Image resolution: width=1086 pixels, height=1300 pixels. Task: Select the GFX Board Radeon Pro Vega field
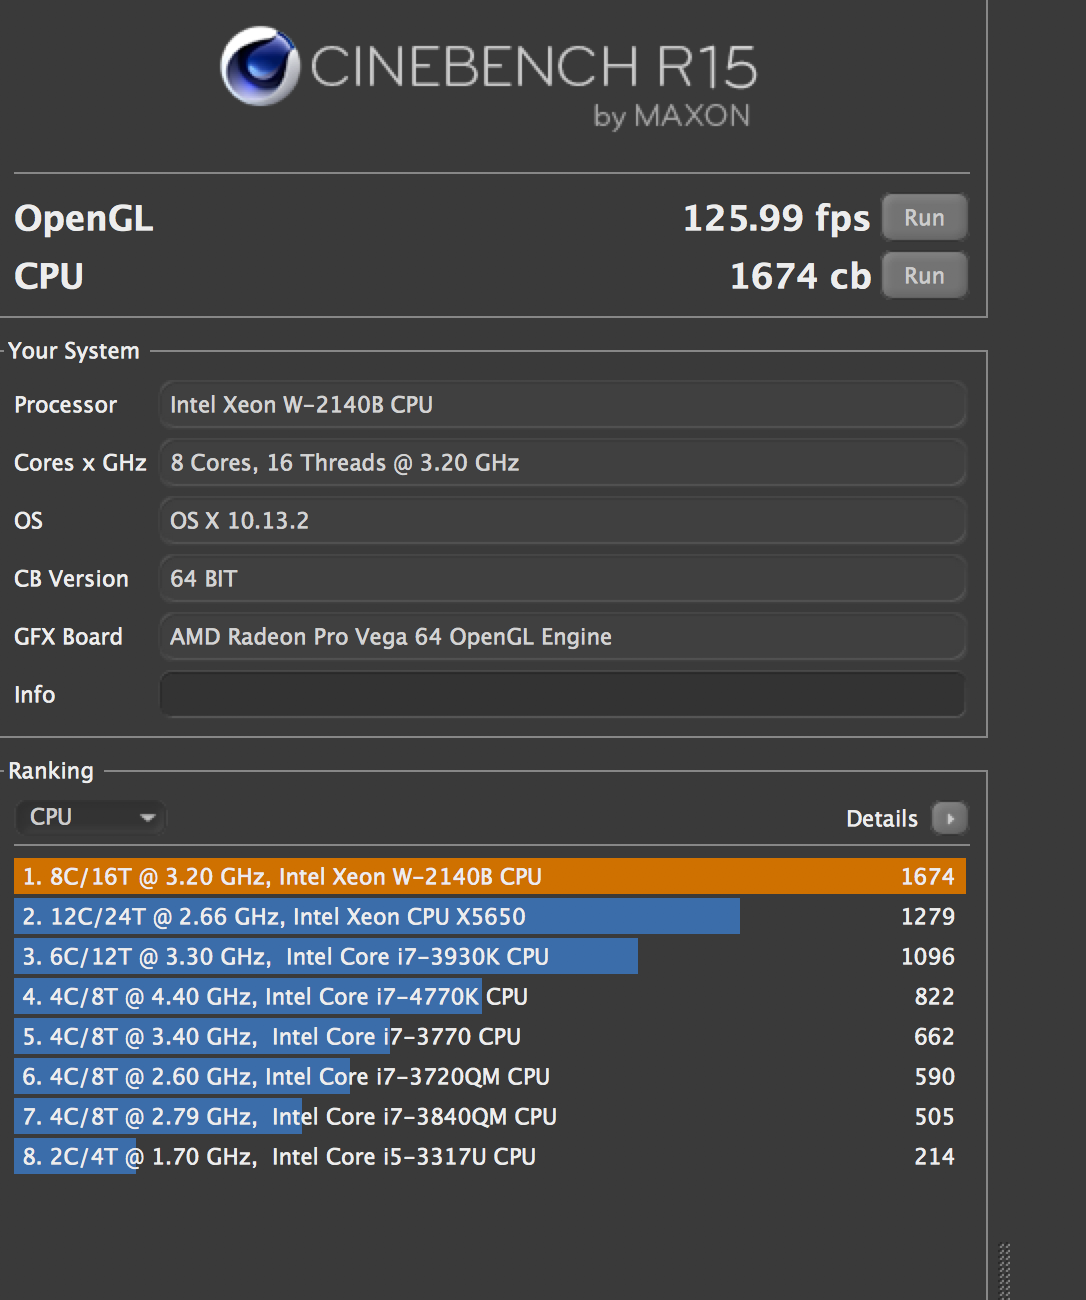point(562,637)
